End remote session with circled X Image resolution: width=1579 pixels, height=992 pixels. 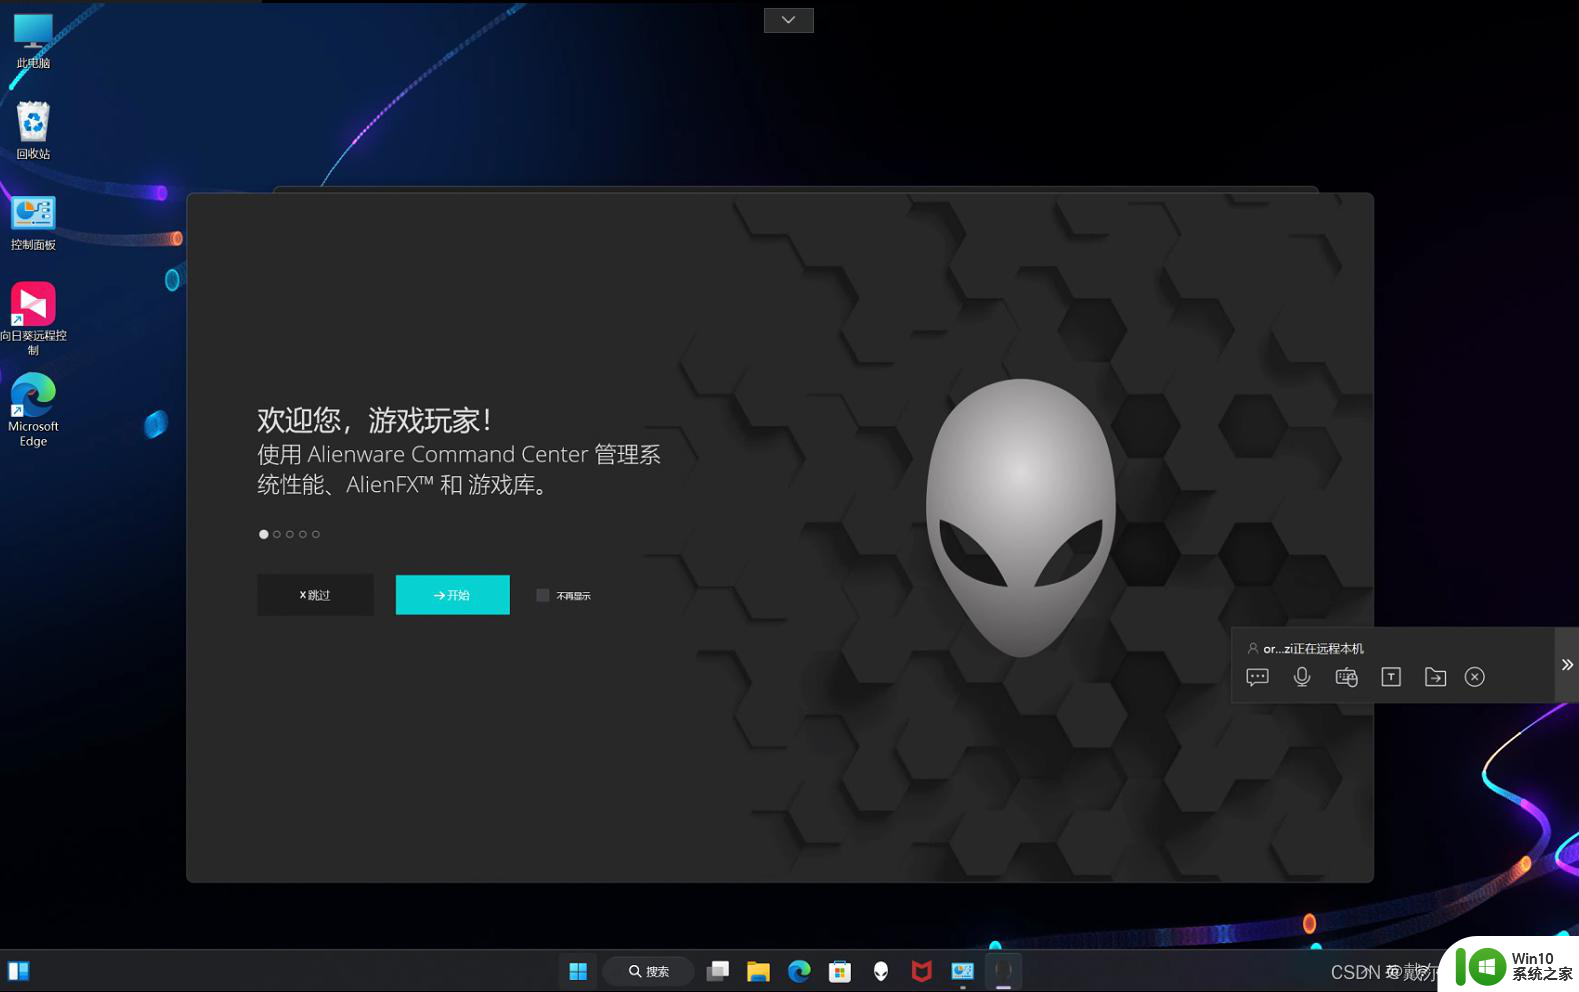point(1474,677)
